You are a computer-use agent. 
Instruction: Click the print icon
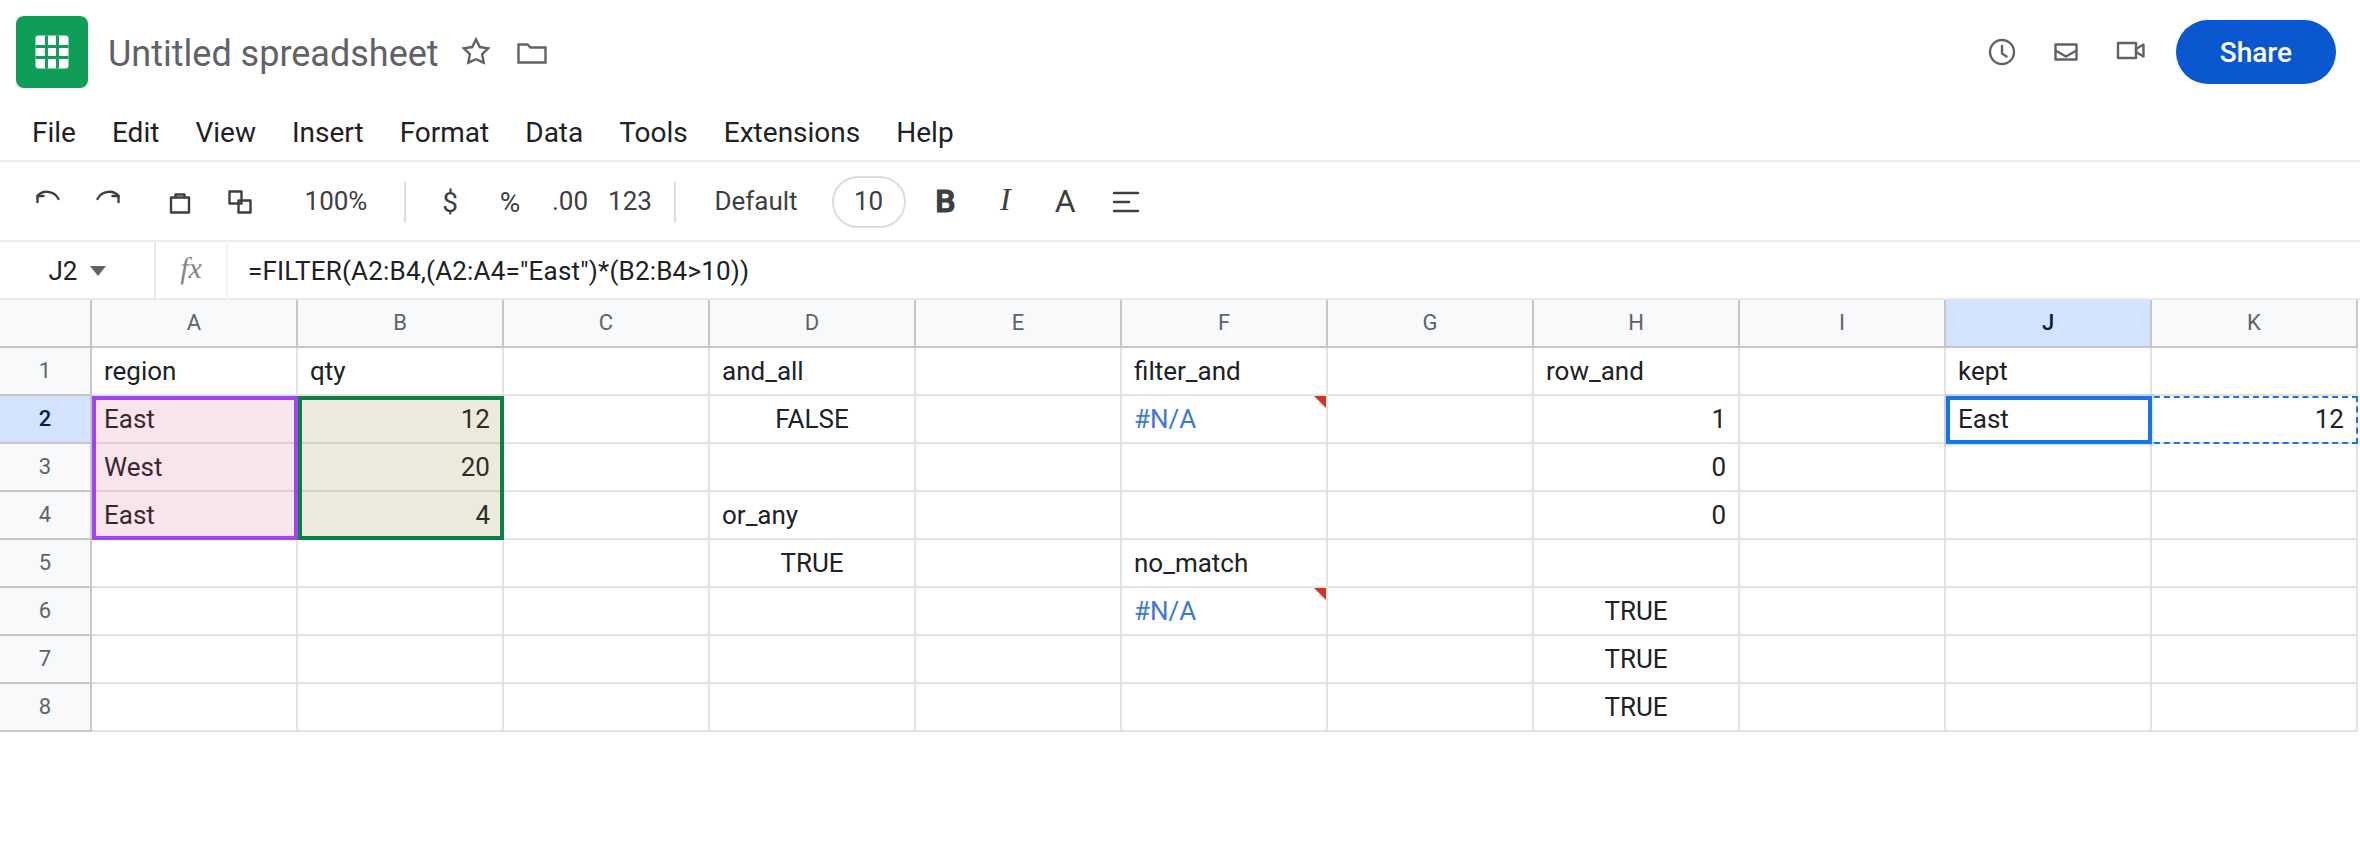(180, 202)
